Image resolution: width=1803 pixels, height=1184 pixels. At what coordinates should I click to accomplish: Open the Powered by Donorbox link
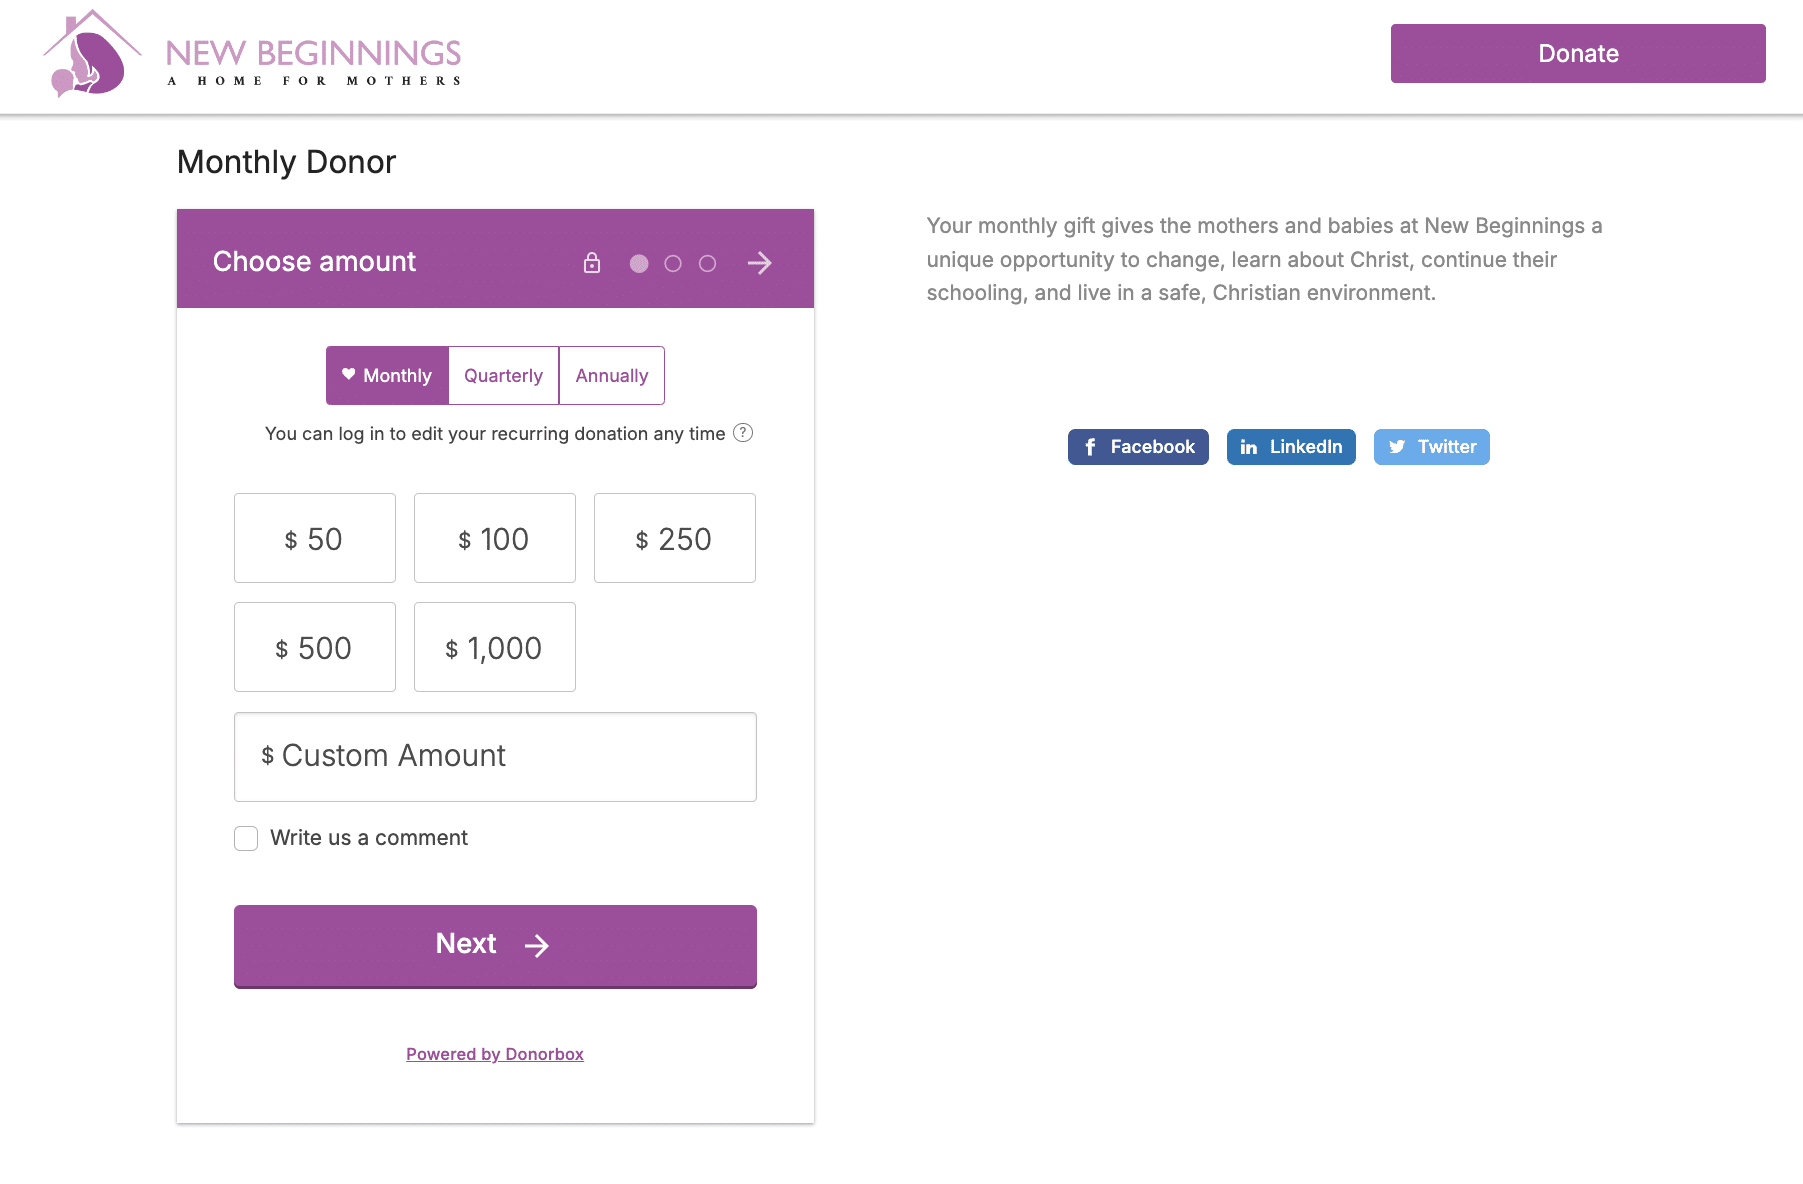click(x=494, y=1053)
